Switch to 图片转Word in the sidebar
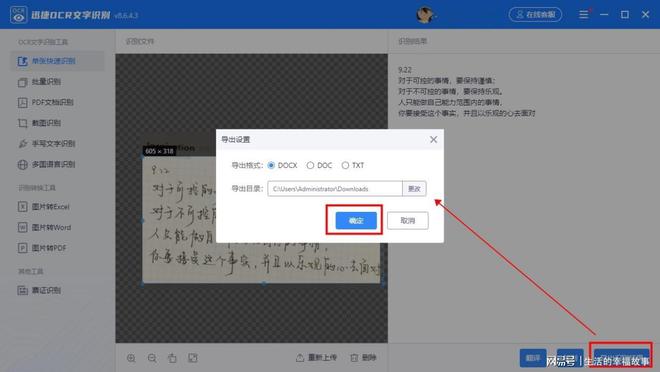 point(45,227)
